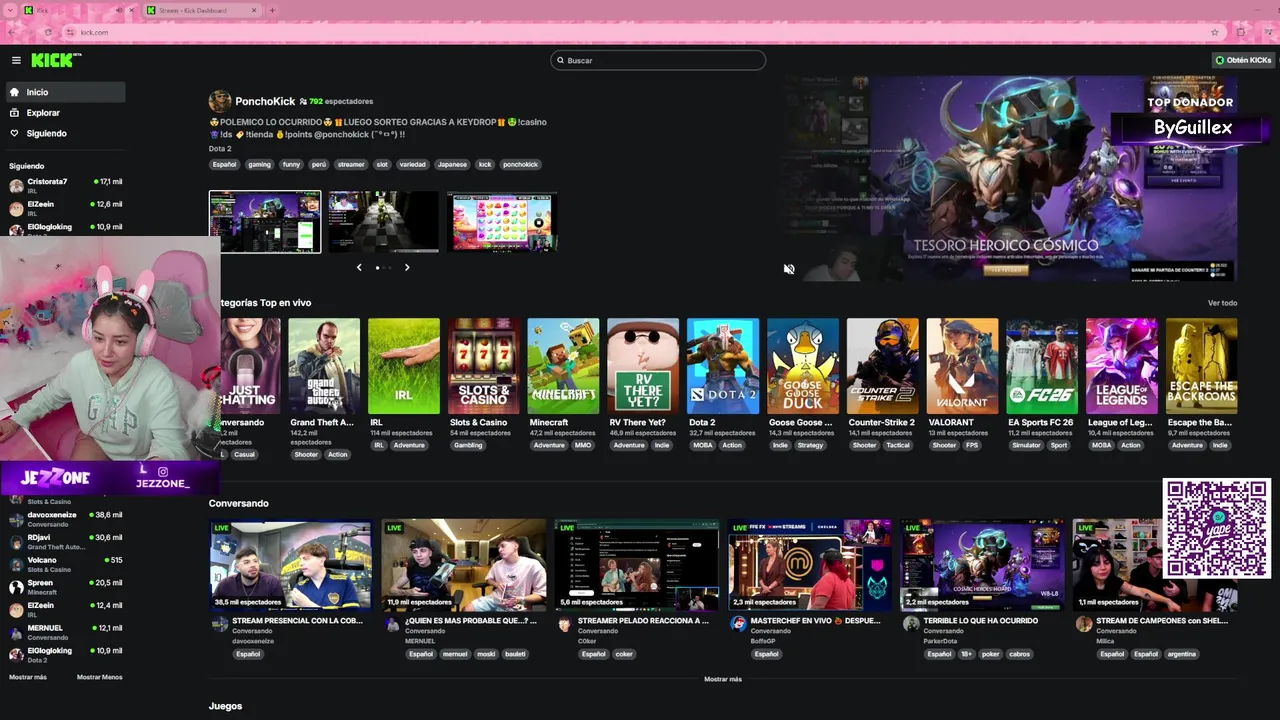Open the browser extensions puzzle icon
This screenshot has width=1280, height=720.
1242,32
